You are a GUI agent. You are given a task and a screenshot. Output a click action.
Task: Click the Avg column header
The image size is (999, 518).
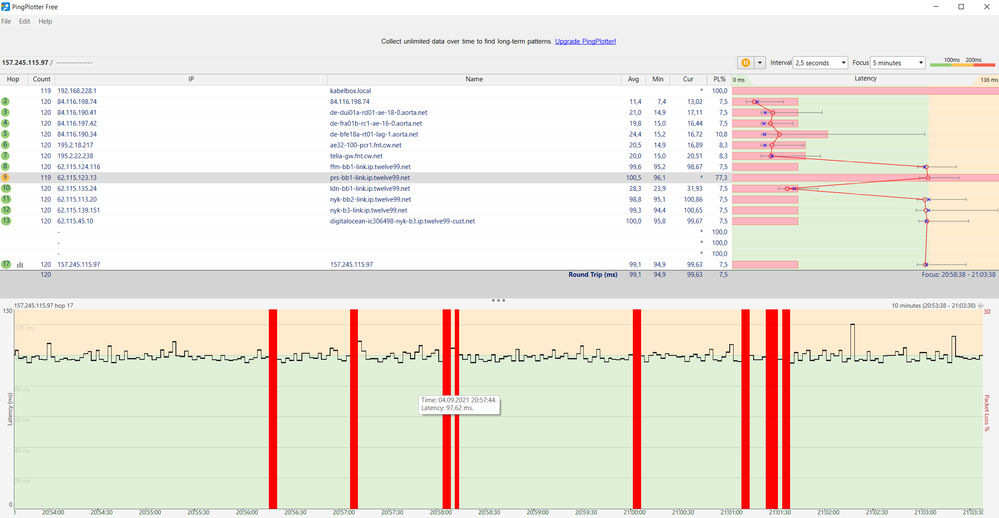click(633, 79)
